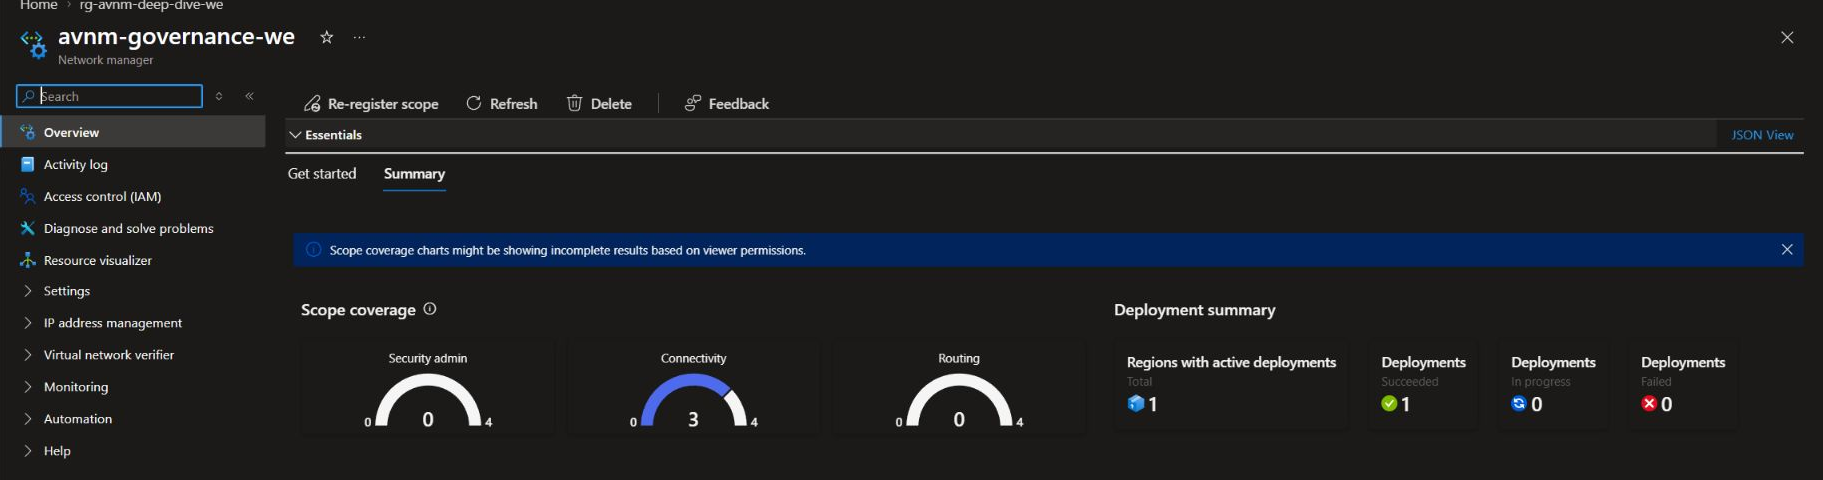Click the Scope coverage heading
The height and width of the screenshot is (480, 1823).
pyautogui.click(x=358, y=310)
